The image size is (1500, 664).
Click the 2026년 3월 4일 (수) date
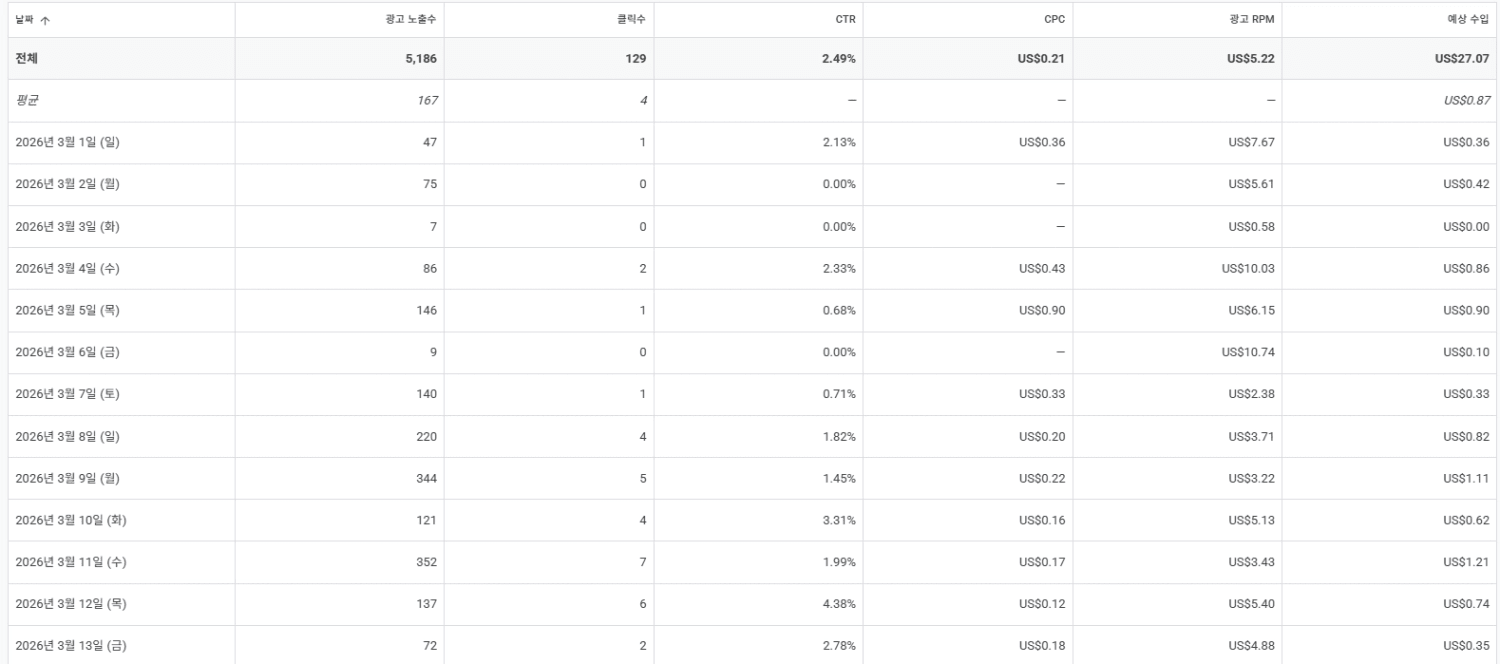click(67, 268)
